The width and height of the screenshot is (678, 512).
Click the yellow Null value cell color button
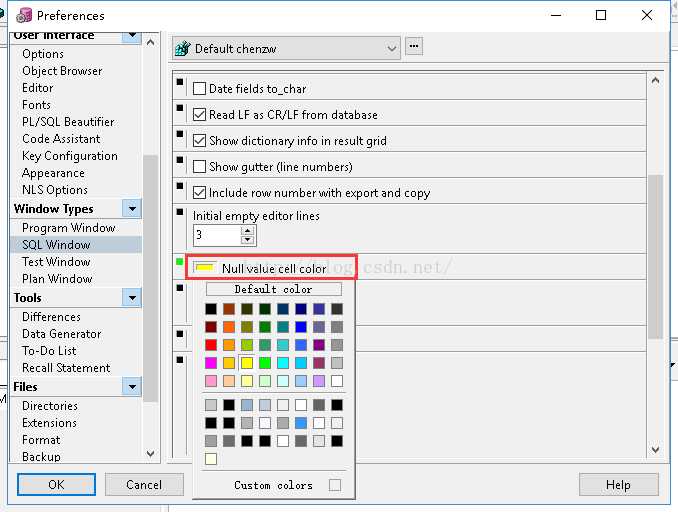(x=205, y=268)
